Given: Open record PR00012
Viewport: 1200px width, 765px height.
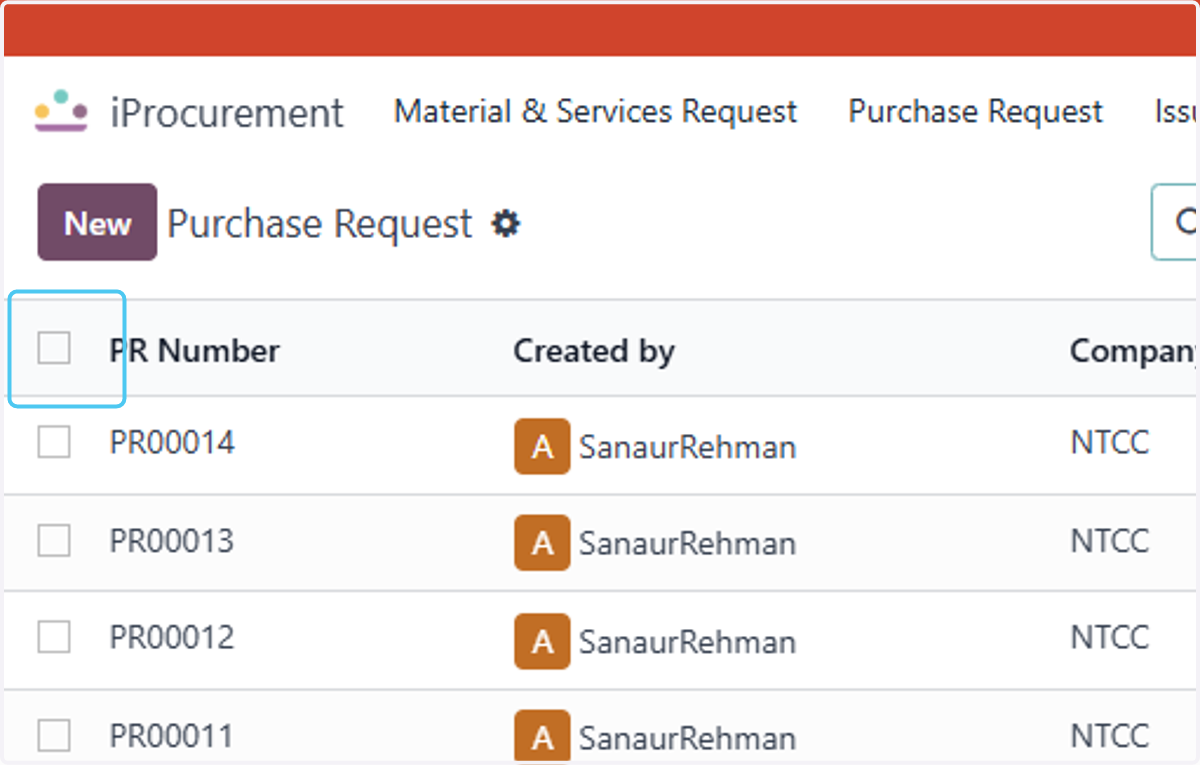Looking at the screenshot, I should (x=172, y=636).
